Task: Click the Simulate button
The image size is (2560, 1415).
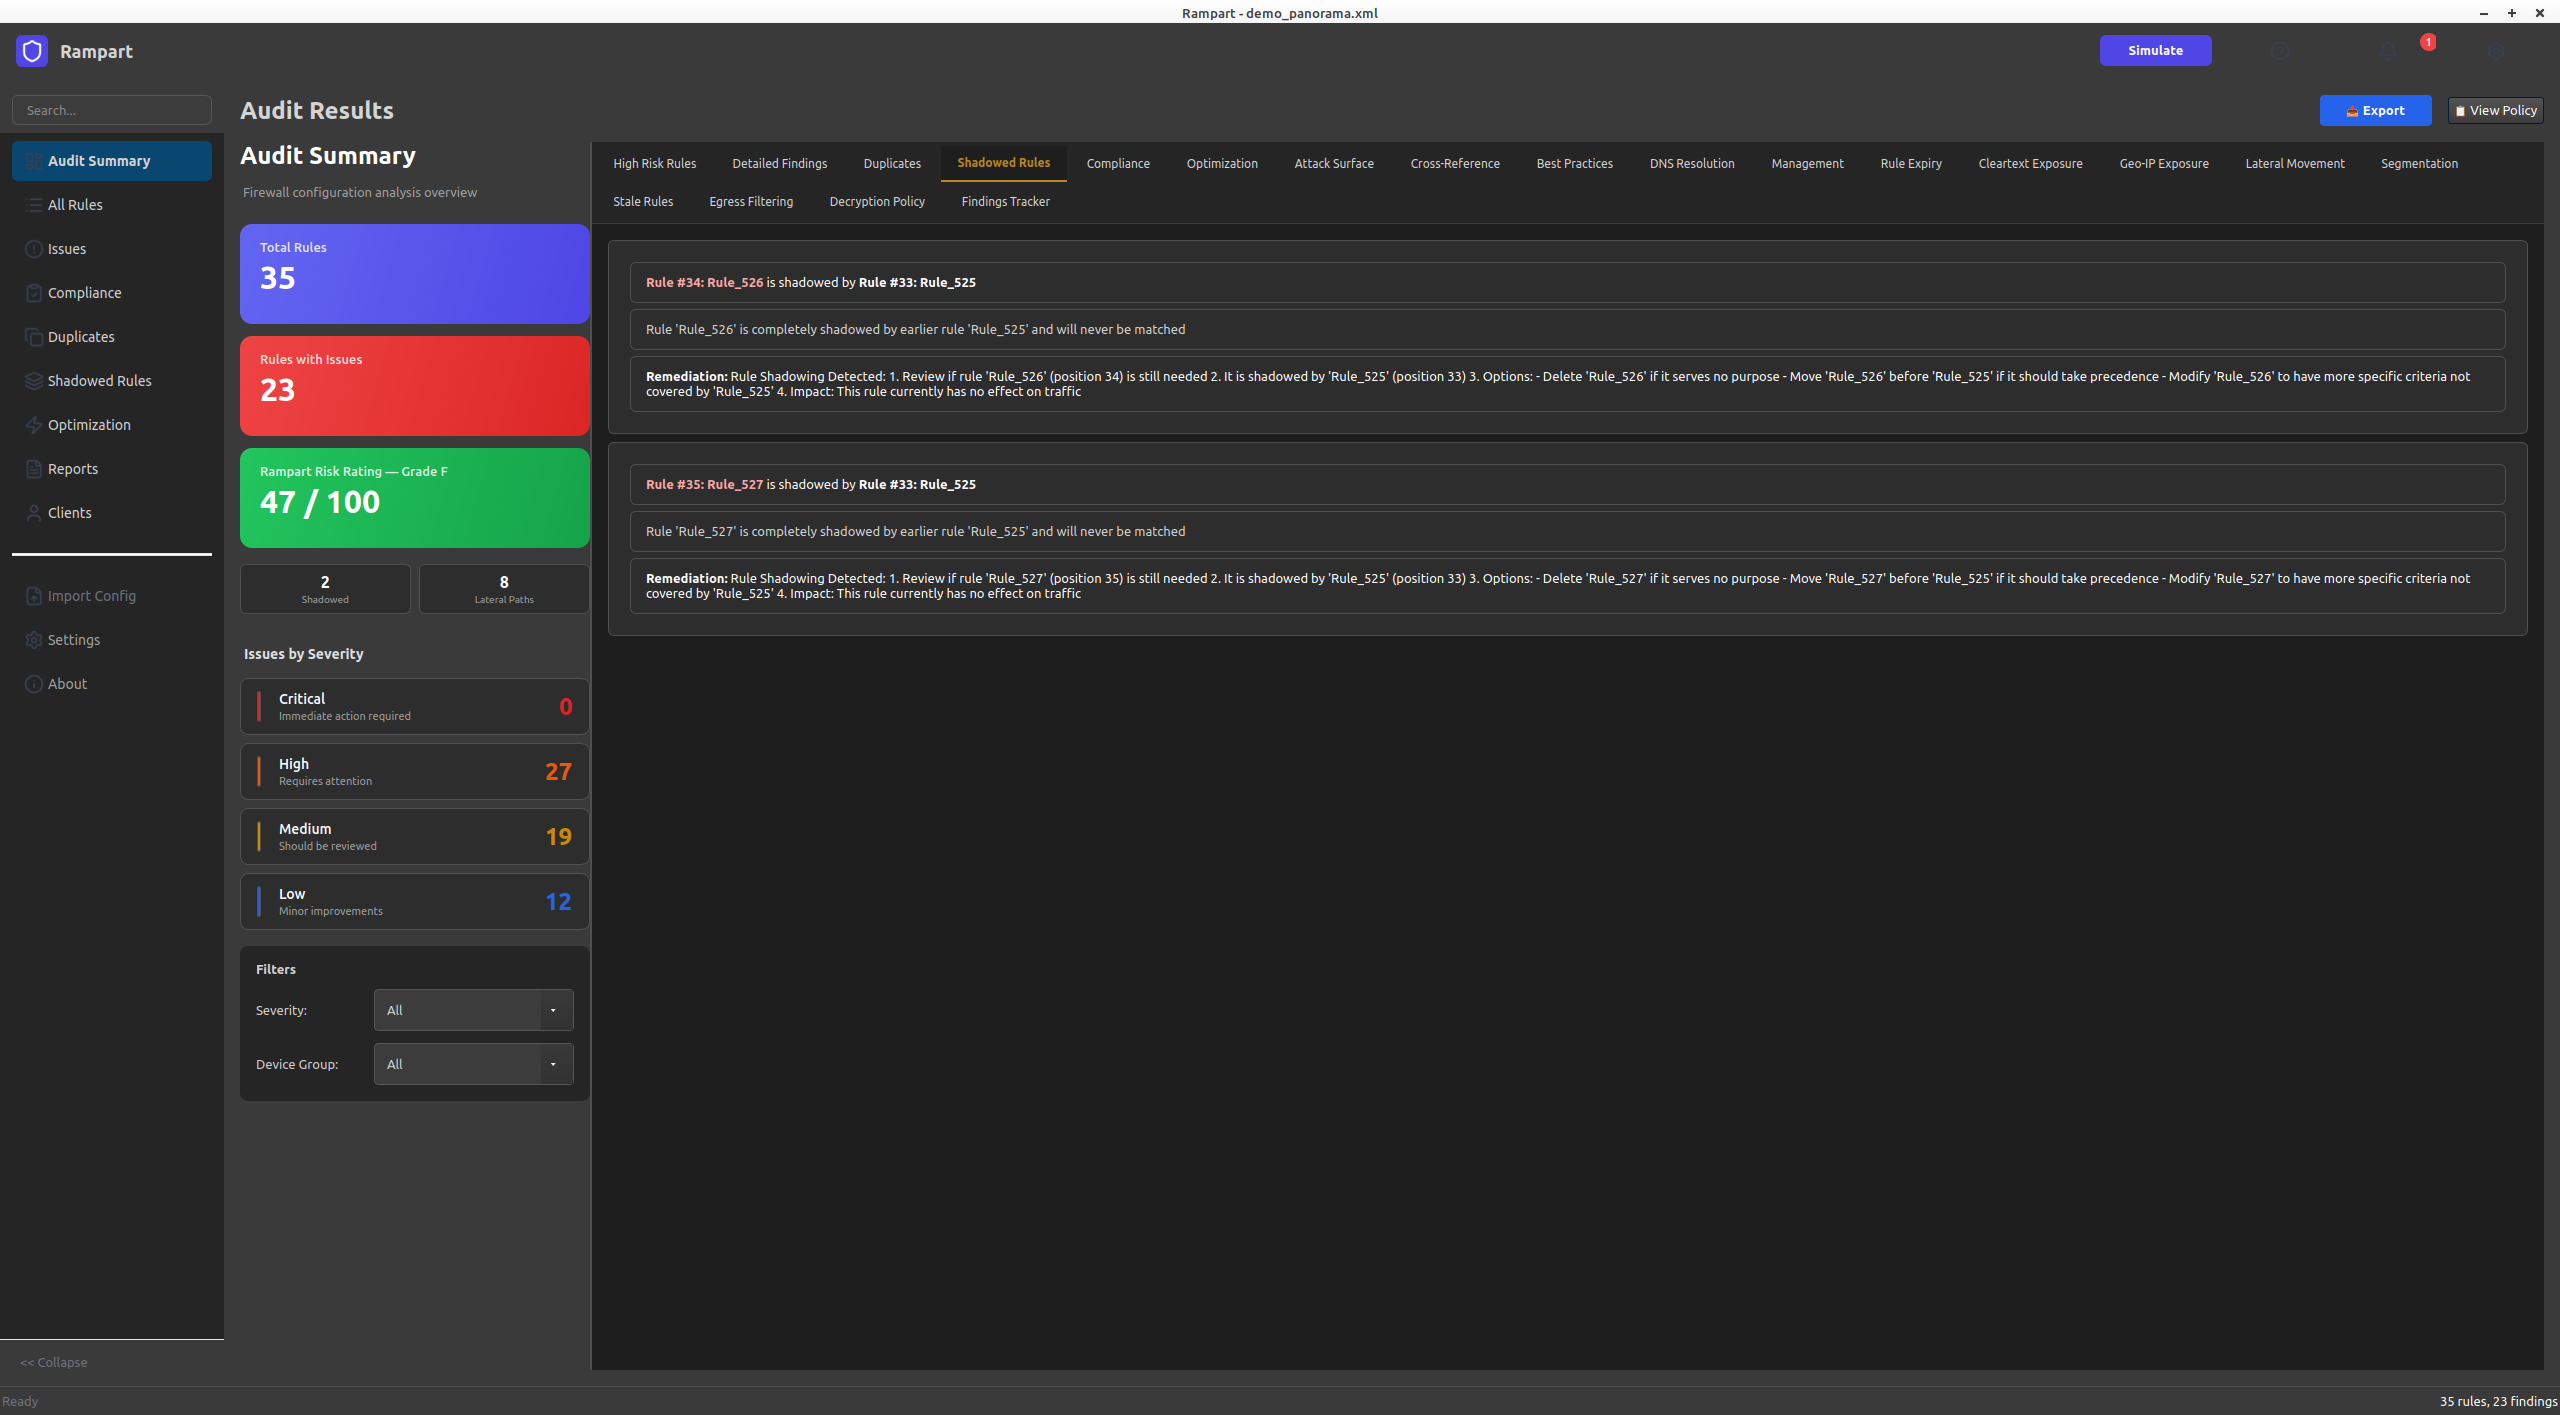Action: click(2155, 50)
